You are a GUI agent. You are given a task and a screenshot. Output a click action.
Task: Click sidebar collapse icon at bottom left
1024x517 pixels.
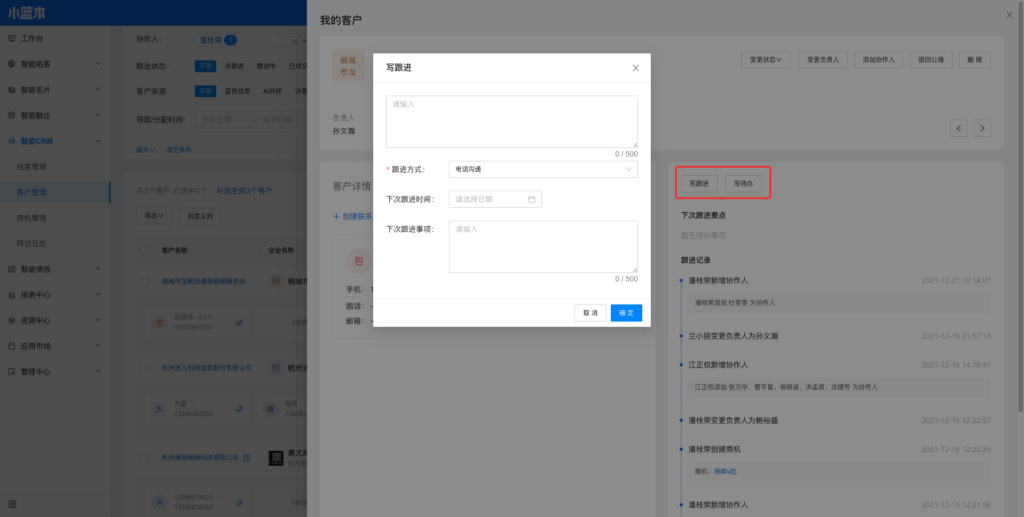coord(12,503)
